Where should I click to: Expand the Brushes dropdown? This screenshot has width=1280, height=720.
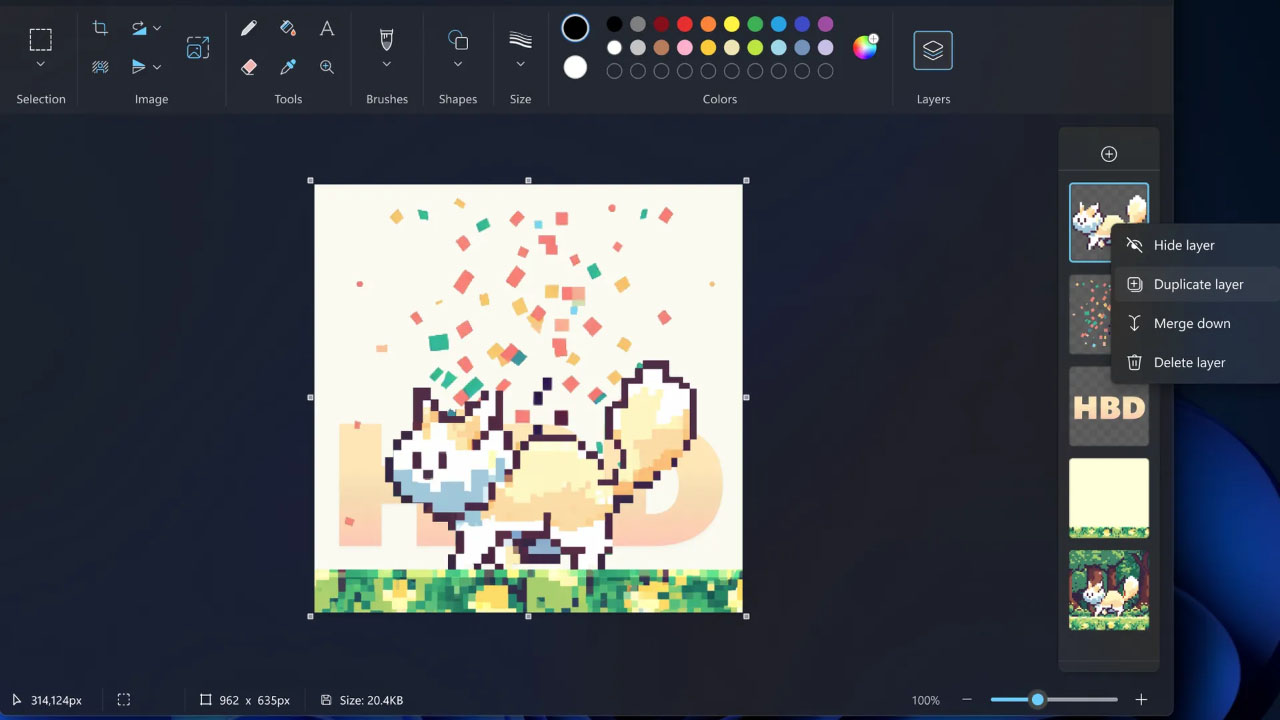pyautogui.click(x=386, y=65)
